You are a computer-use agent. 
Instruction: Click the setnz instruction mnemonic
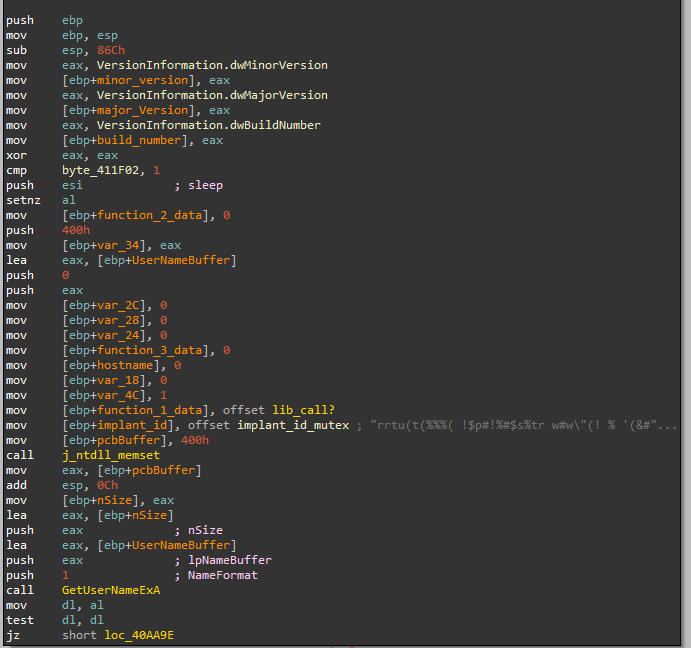coord(23,201)
